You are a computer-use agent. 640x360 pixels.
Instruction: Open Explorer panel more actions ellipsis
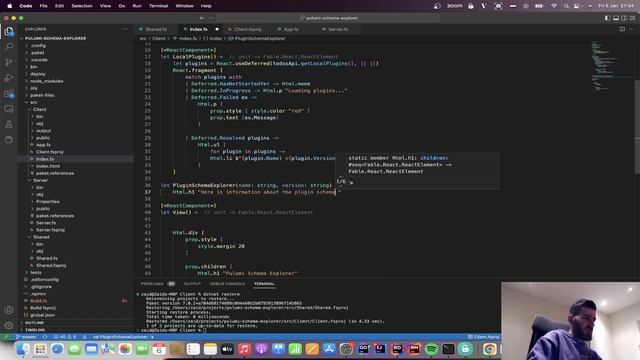pyautogui.click(x=124, y=29)
